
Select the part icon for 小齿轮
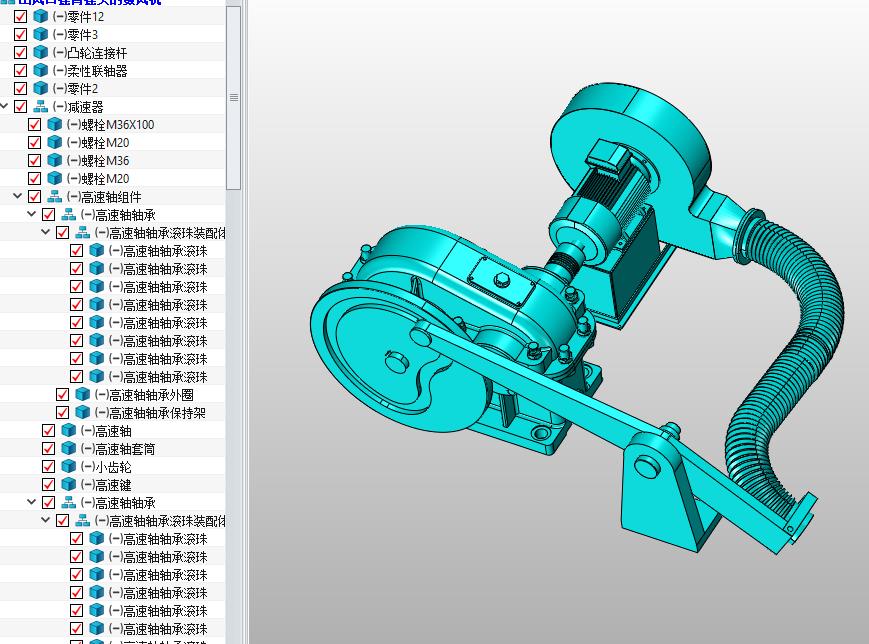[69, 467]
